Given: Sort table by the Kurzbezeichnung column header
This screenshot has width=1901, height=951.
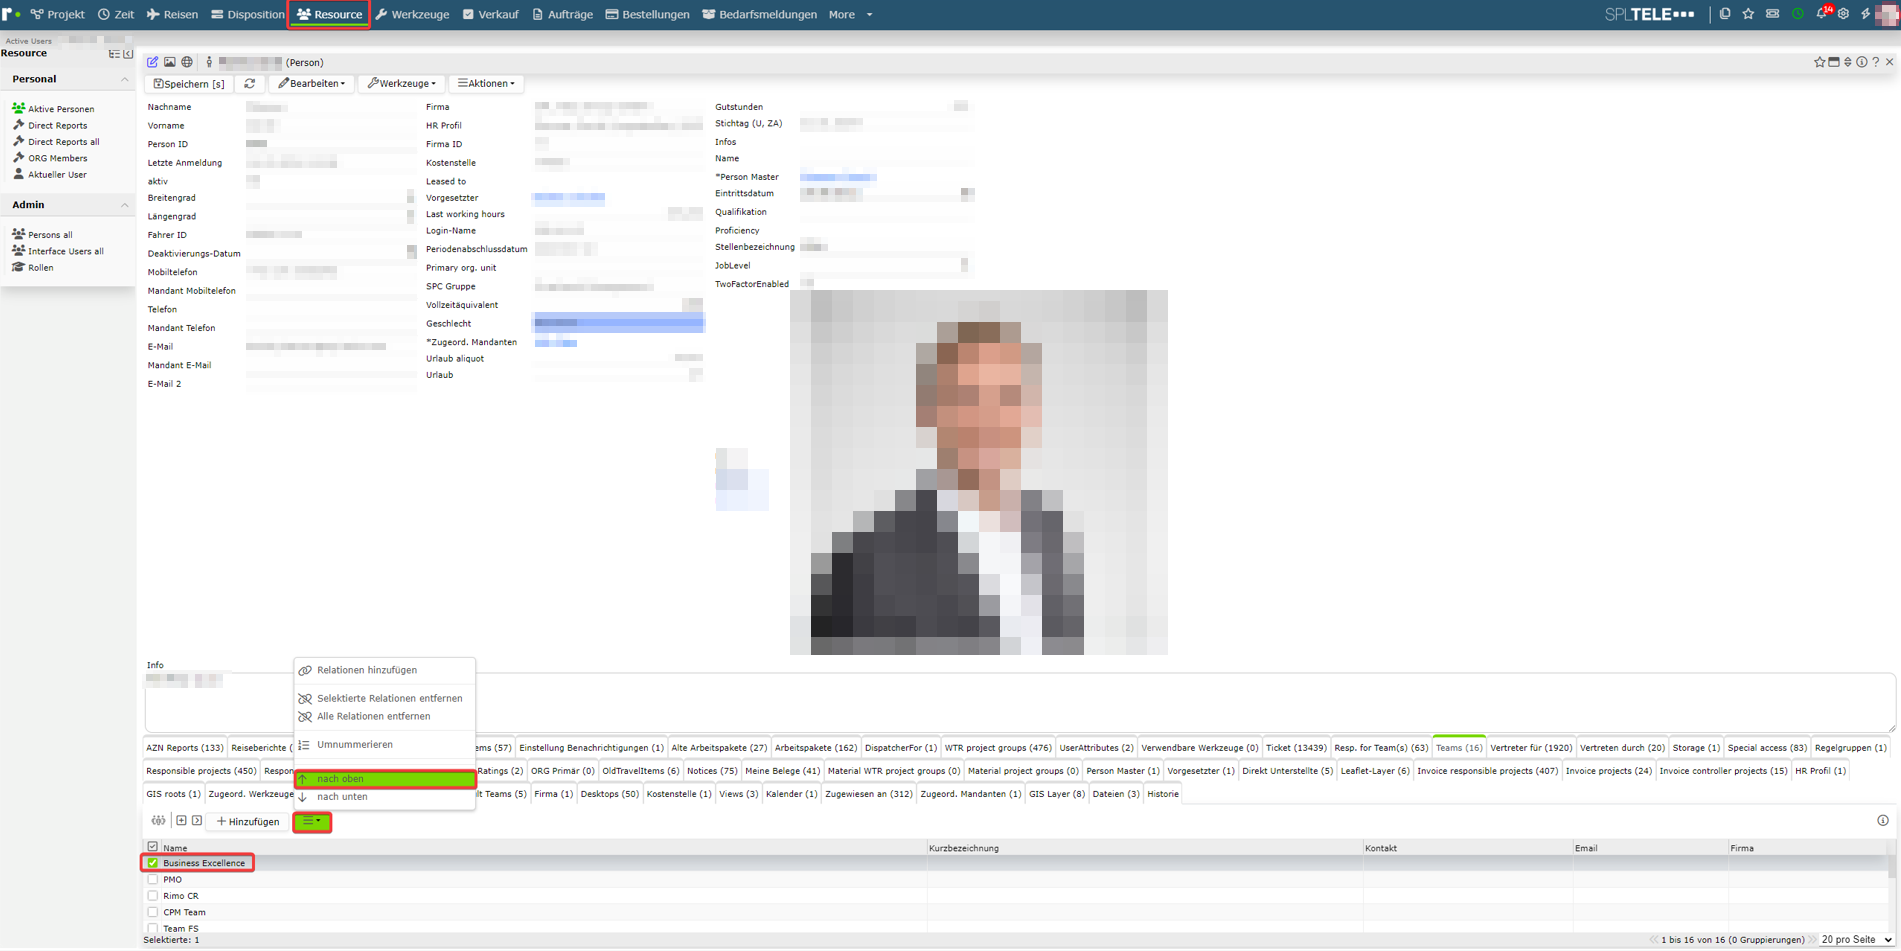Looking at the screenshot, I should 964,848.
